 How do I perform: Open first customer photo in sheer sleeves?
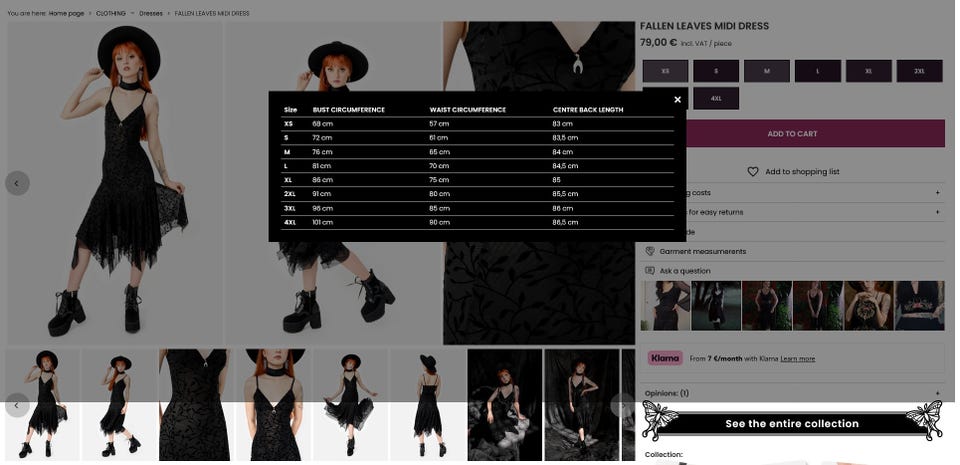666,306
